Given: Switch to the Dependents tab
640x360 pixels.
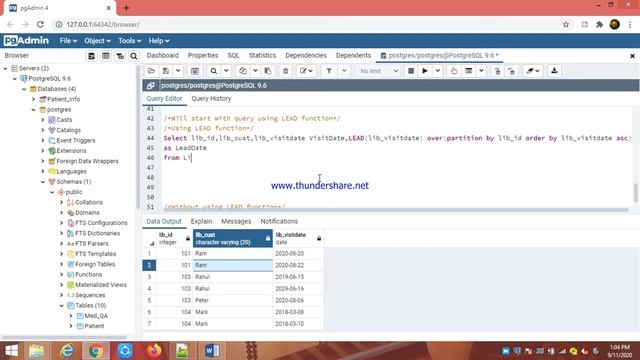Looking at the screenshot, I should [x=353, y=56].
